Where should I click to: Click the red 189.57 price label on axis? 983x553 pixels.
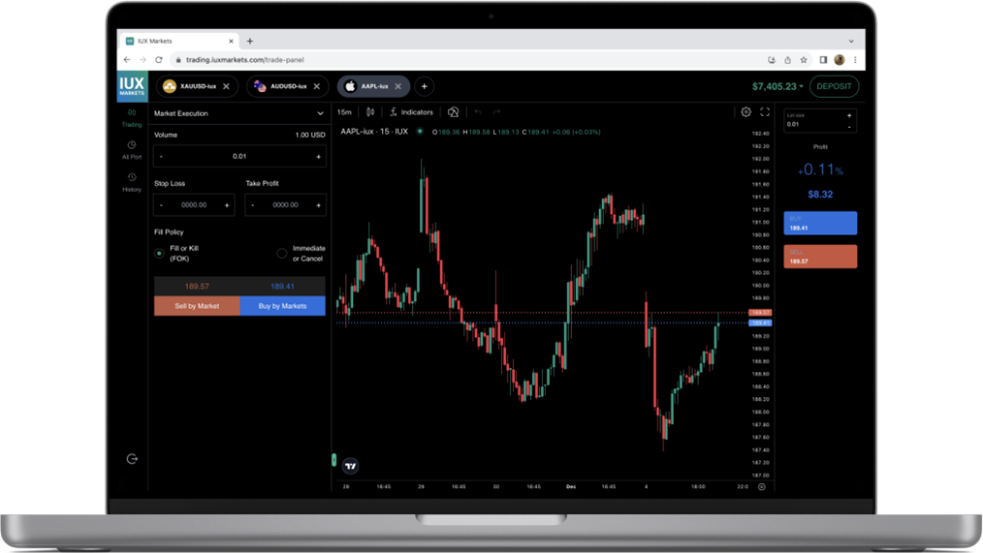click(x=760, y=312)
